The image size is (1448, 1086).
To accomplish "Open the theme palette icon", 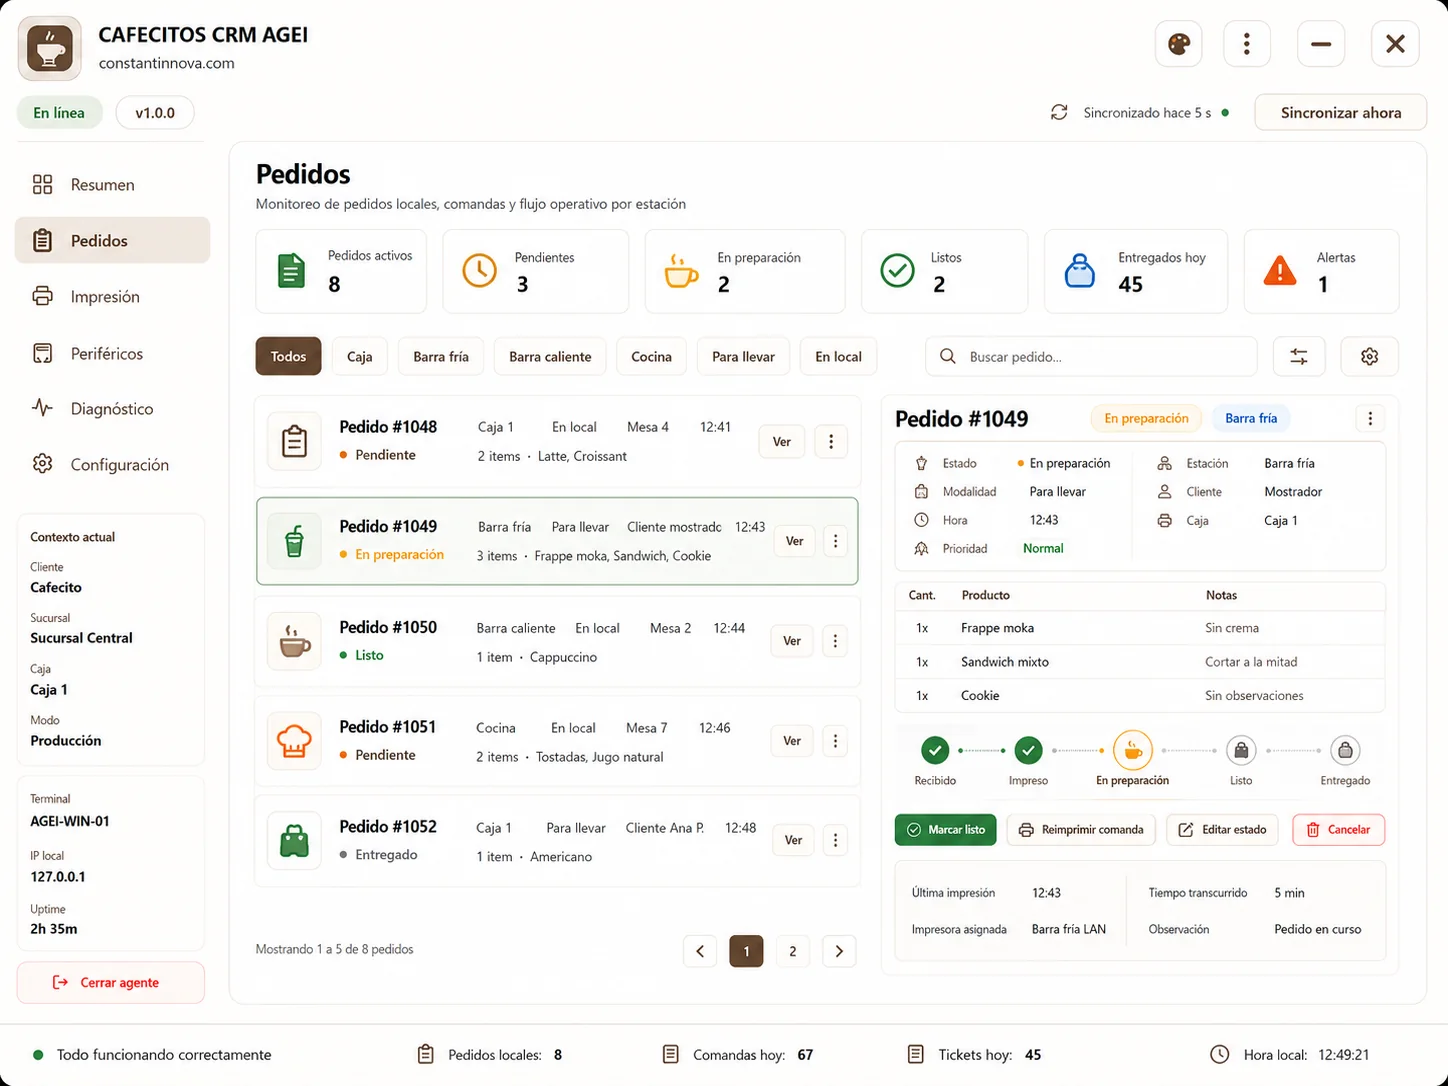I will point(1178,44).
